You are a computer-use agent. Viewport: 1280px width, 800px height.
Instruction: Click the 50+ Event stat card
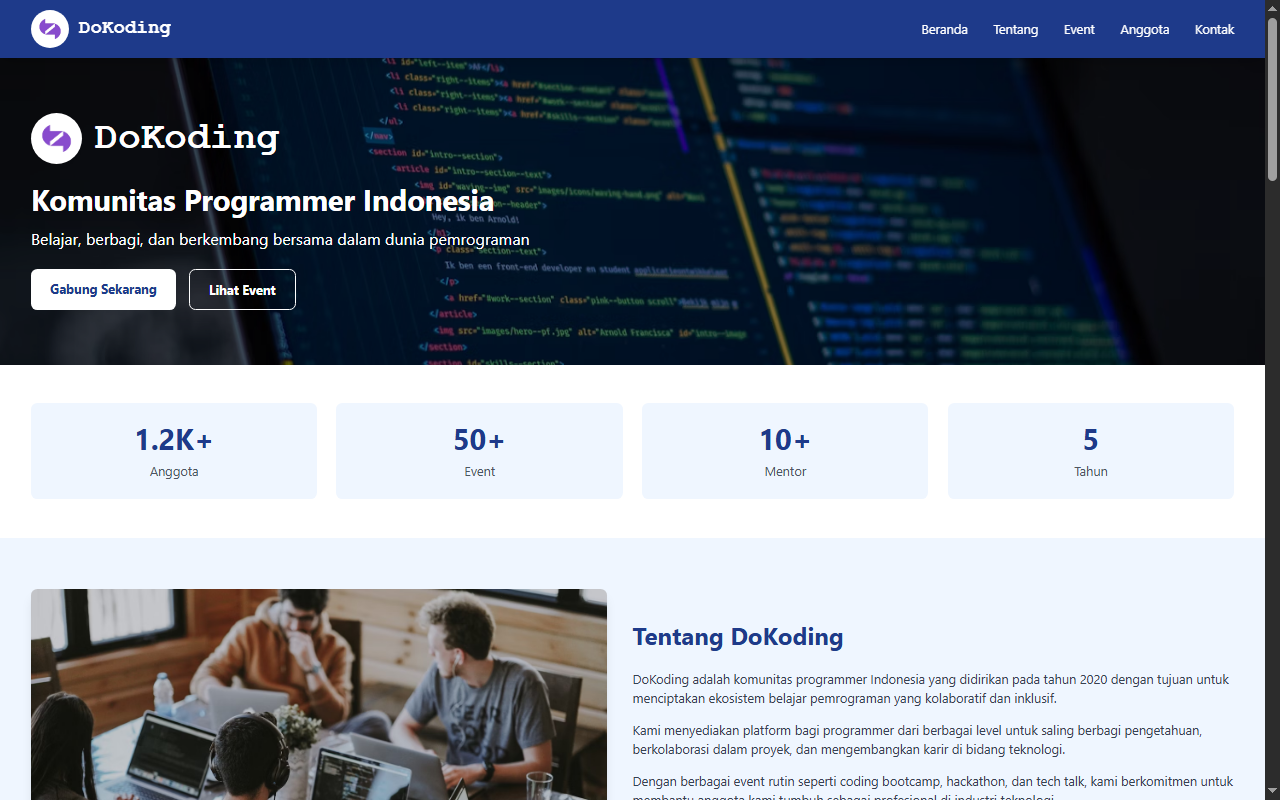[x=479, y=450]
